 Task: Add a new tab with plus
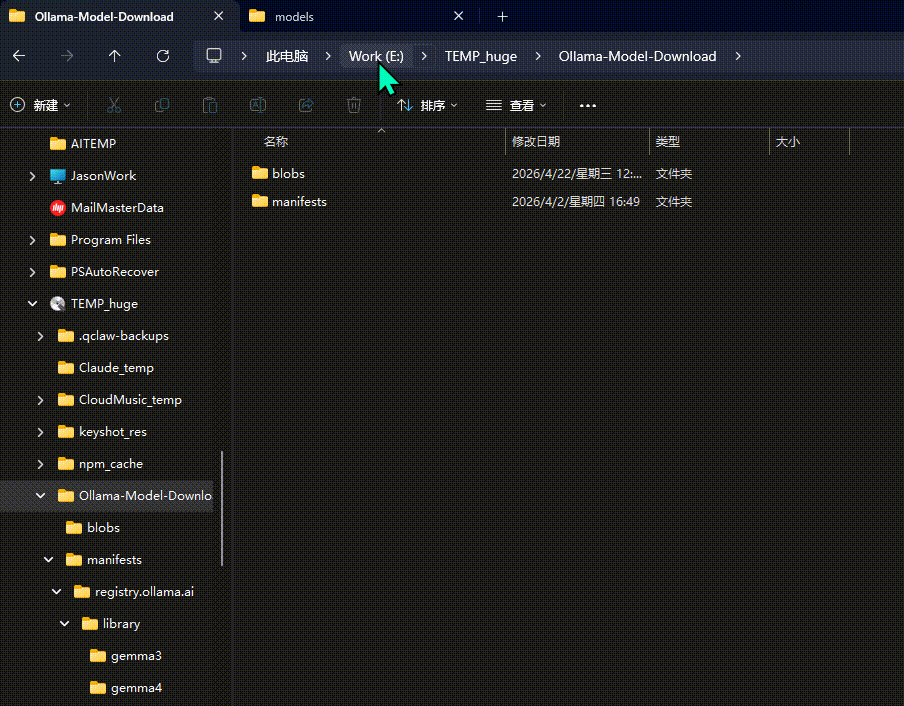click(x=502, y=17)
